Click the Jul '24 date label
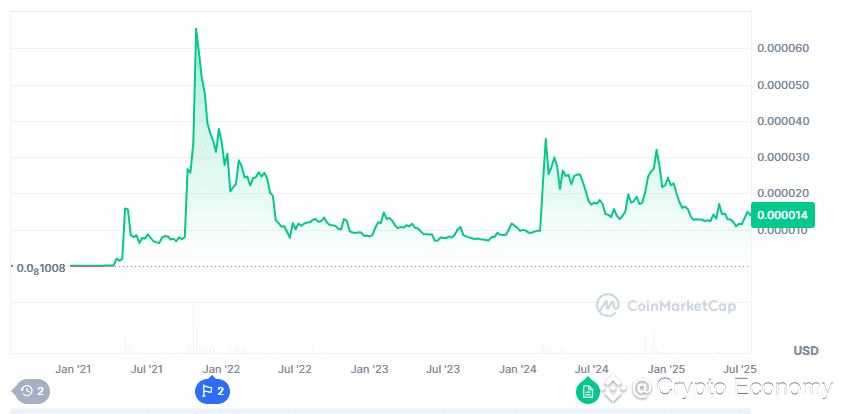The height and width of the screenshot is (414, 841). (x=591, y=369)
